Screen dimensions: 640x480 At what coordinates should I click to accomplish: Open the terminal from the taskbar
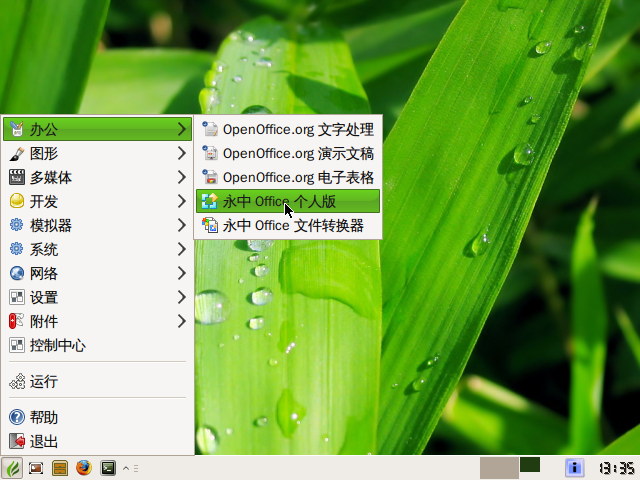(x=108, y=468)
